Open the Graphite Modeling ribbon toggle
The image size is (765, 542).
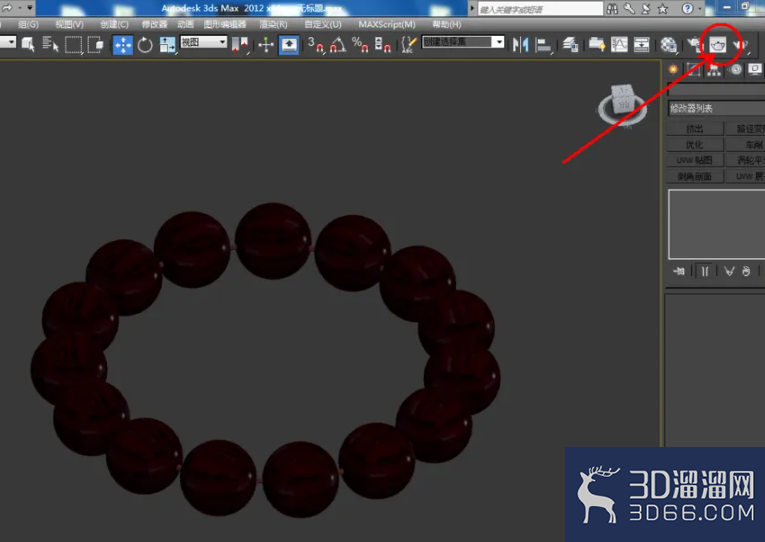click(597, 45)
